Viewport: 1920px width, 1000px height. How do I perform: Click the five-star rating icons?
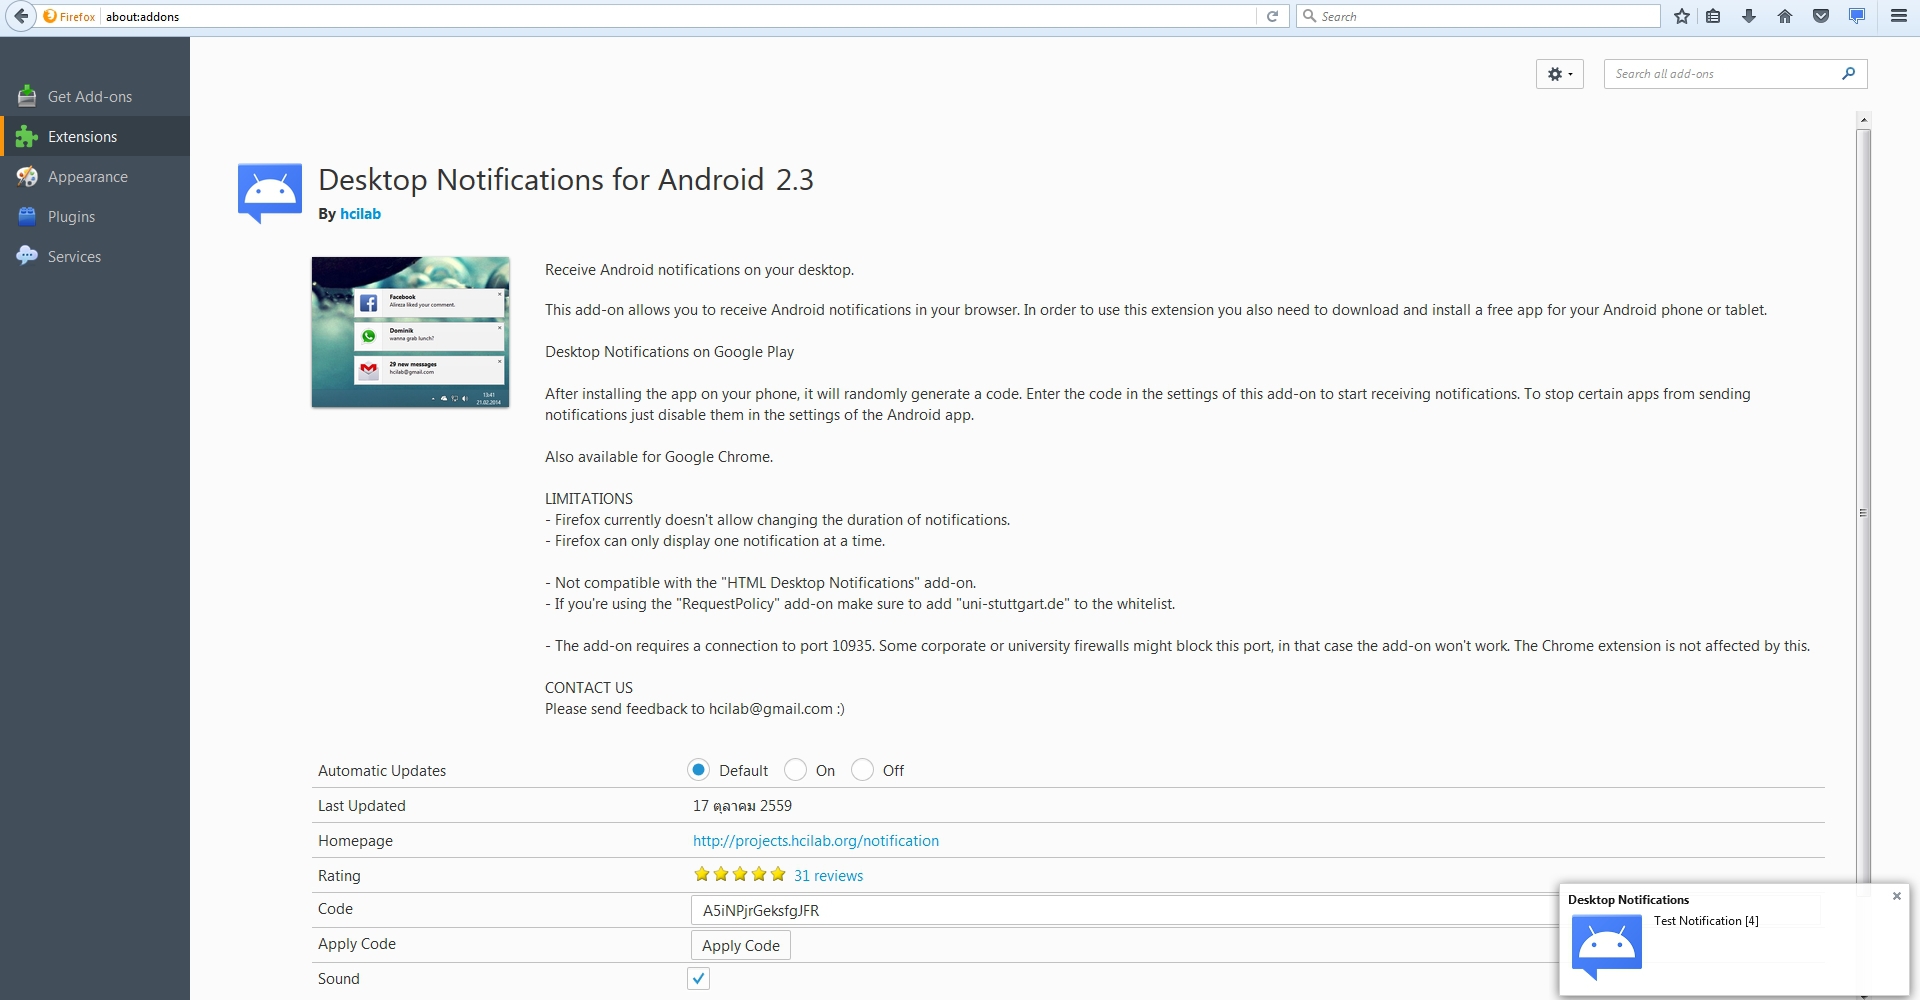(740, 875)
